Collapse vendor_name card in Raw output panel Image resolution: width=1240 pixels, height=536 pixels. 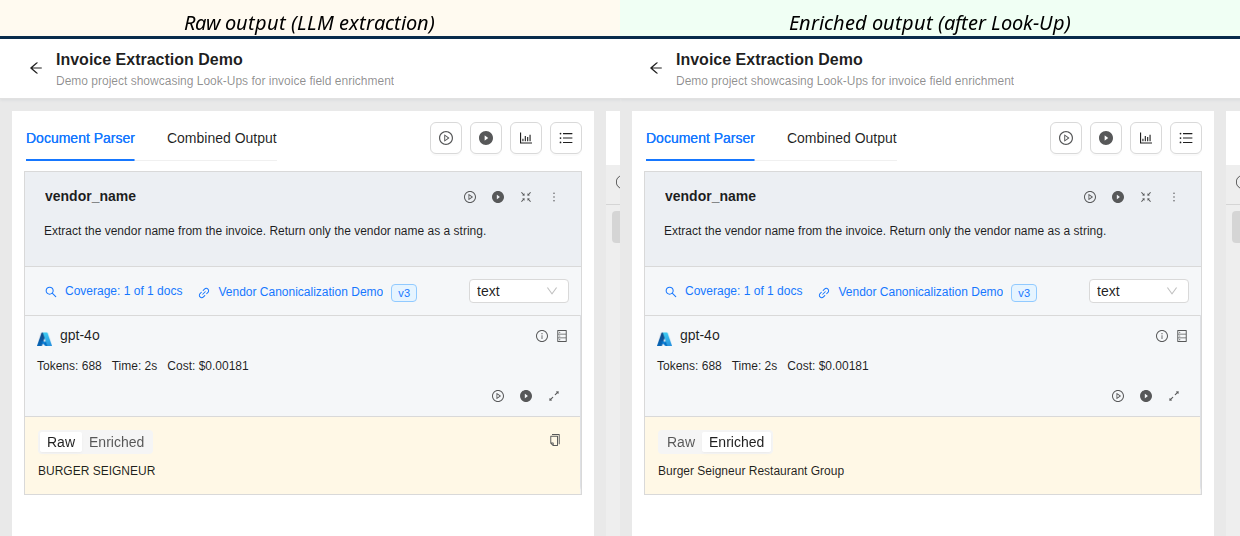point(526,197)
